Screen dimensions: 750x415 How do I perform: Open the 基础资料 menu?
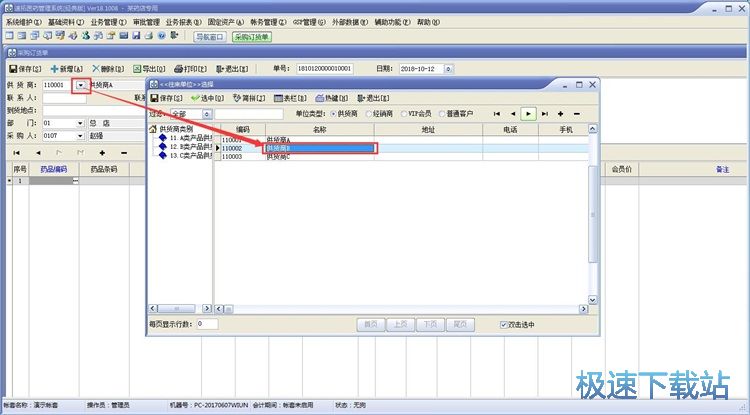(x=66, y=22)
